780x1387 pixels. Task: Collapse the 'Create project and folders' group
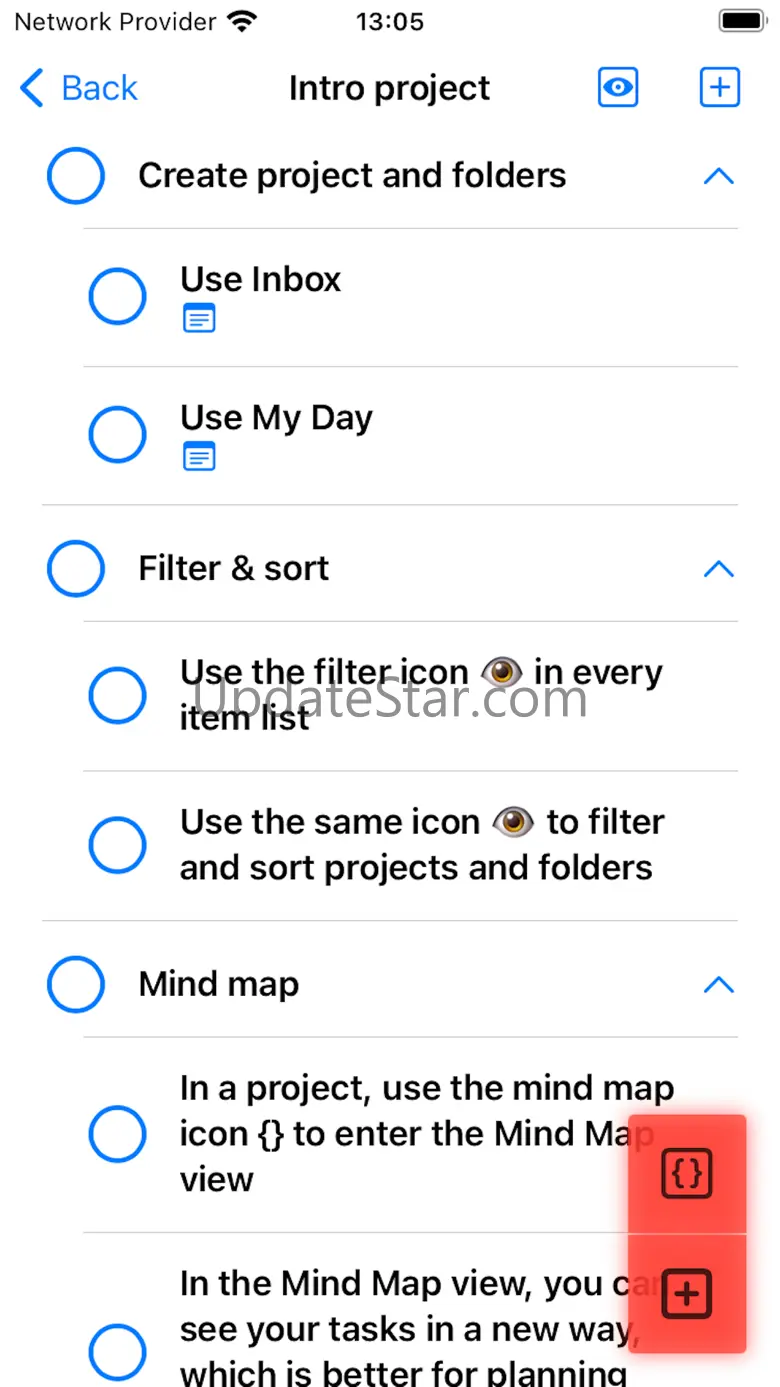coord(718,177)
